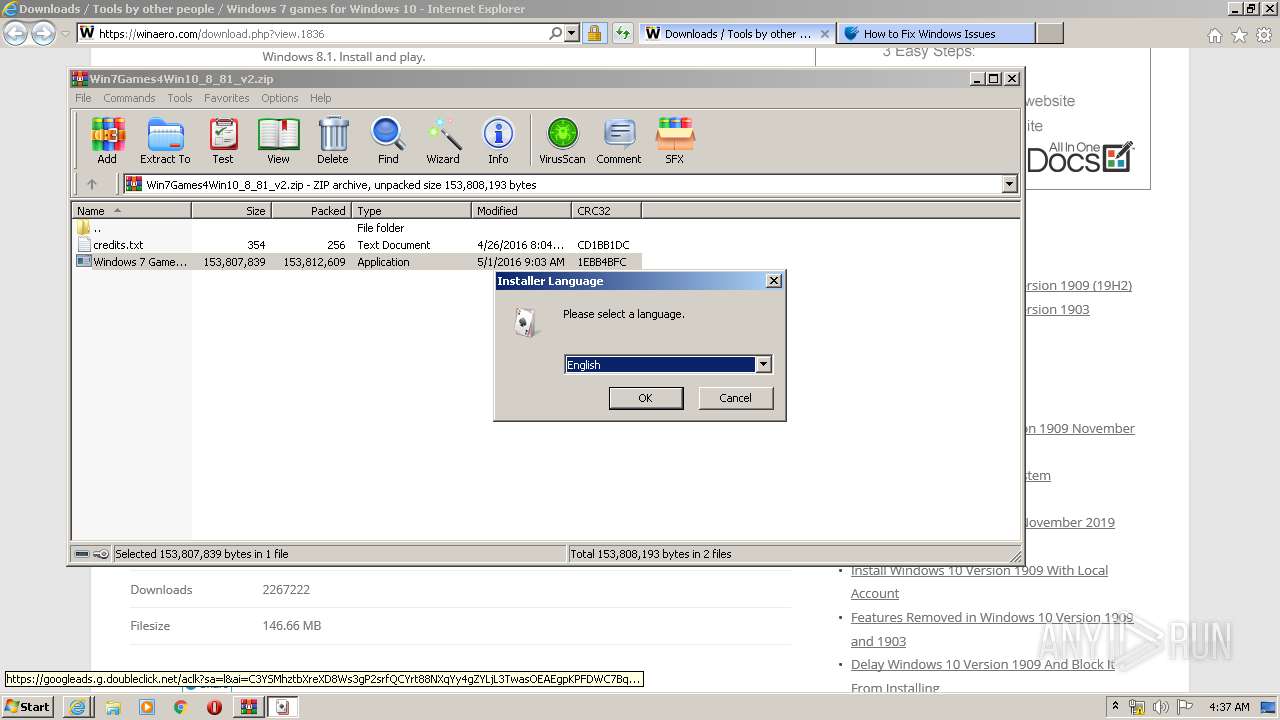Open the Help menu in WinRAR

320,98
